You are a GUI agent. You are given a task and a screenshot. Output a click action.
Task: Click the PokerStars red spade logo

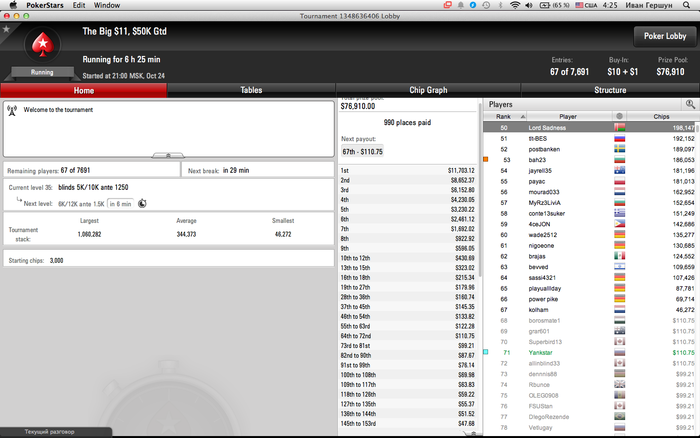coord(42,45)
